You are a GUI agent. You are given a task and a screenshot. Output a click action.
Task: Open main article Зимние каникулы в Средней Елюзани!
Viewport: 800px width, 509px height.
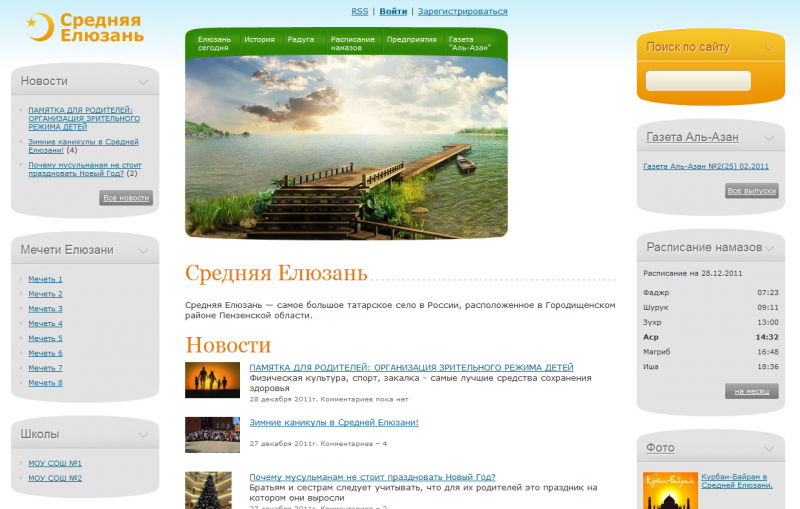pos(334,422)
